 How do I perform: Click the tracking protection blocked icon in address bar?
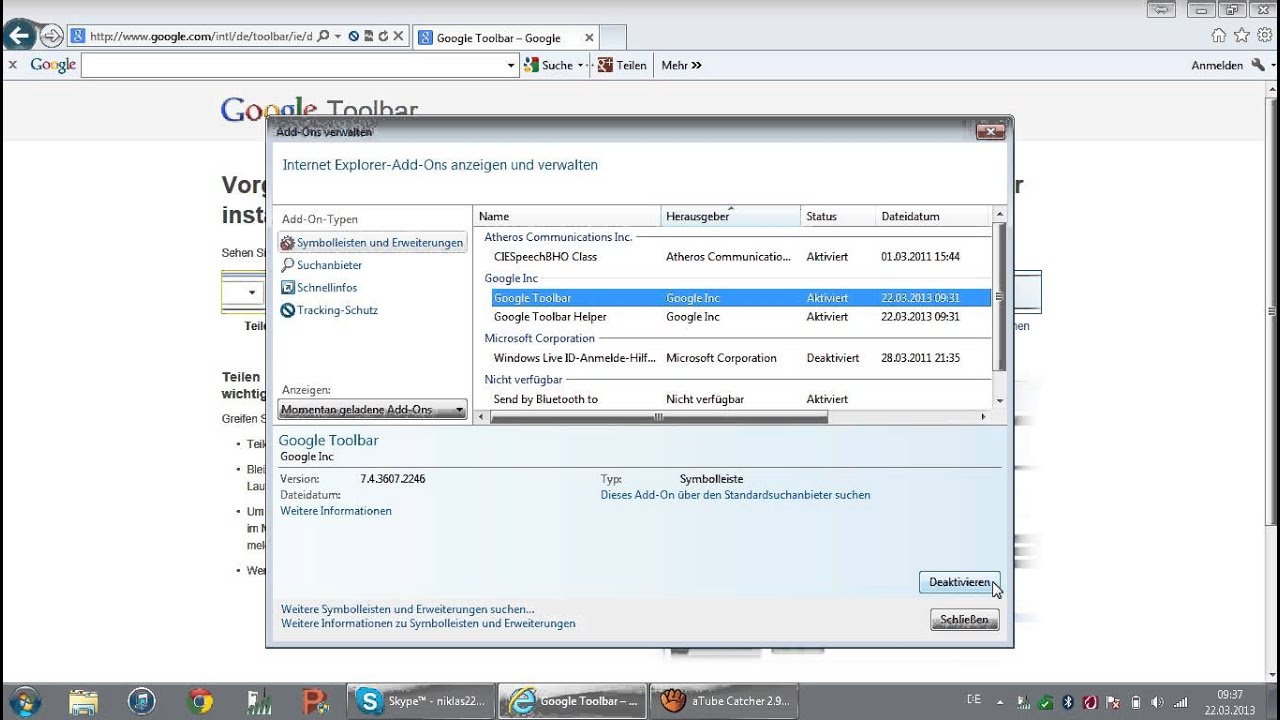[353, 37]
